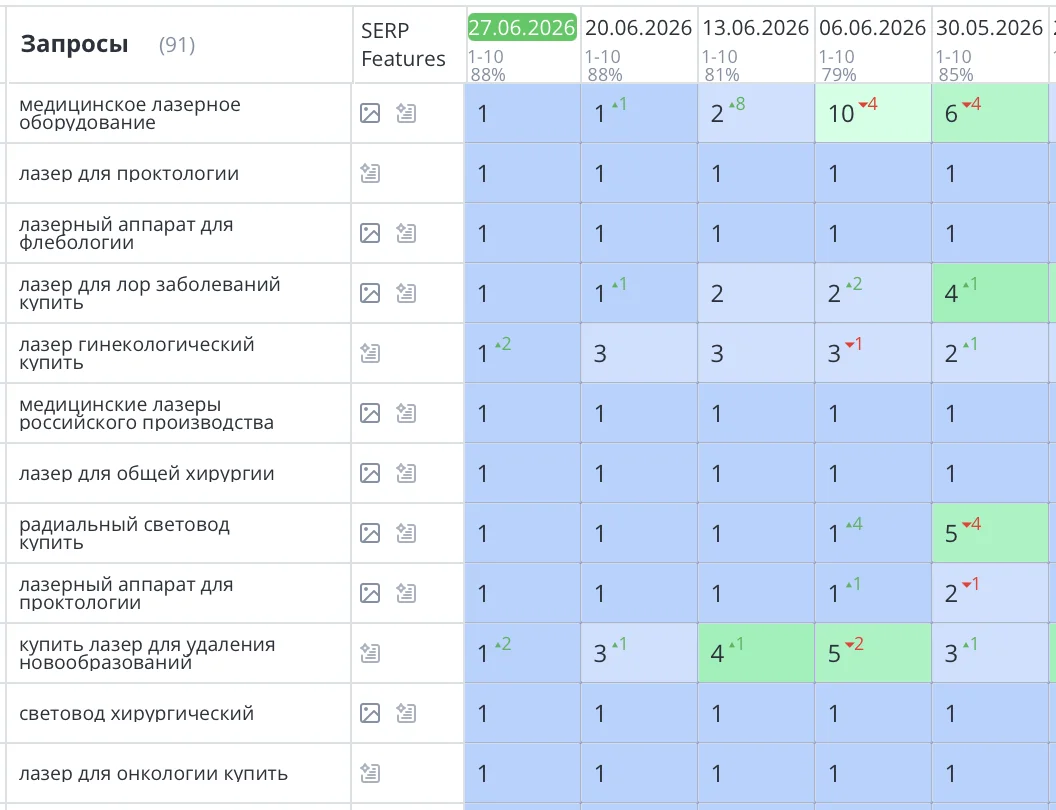1056x810 pixels.
Task: Click snippet icon for лазер для онкологии купить
Action: pos(370,773)
